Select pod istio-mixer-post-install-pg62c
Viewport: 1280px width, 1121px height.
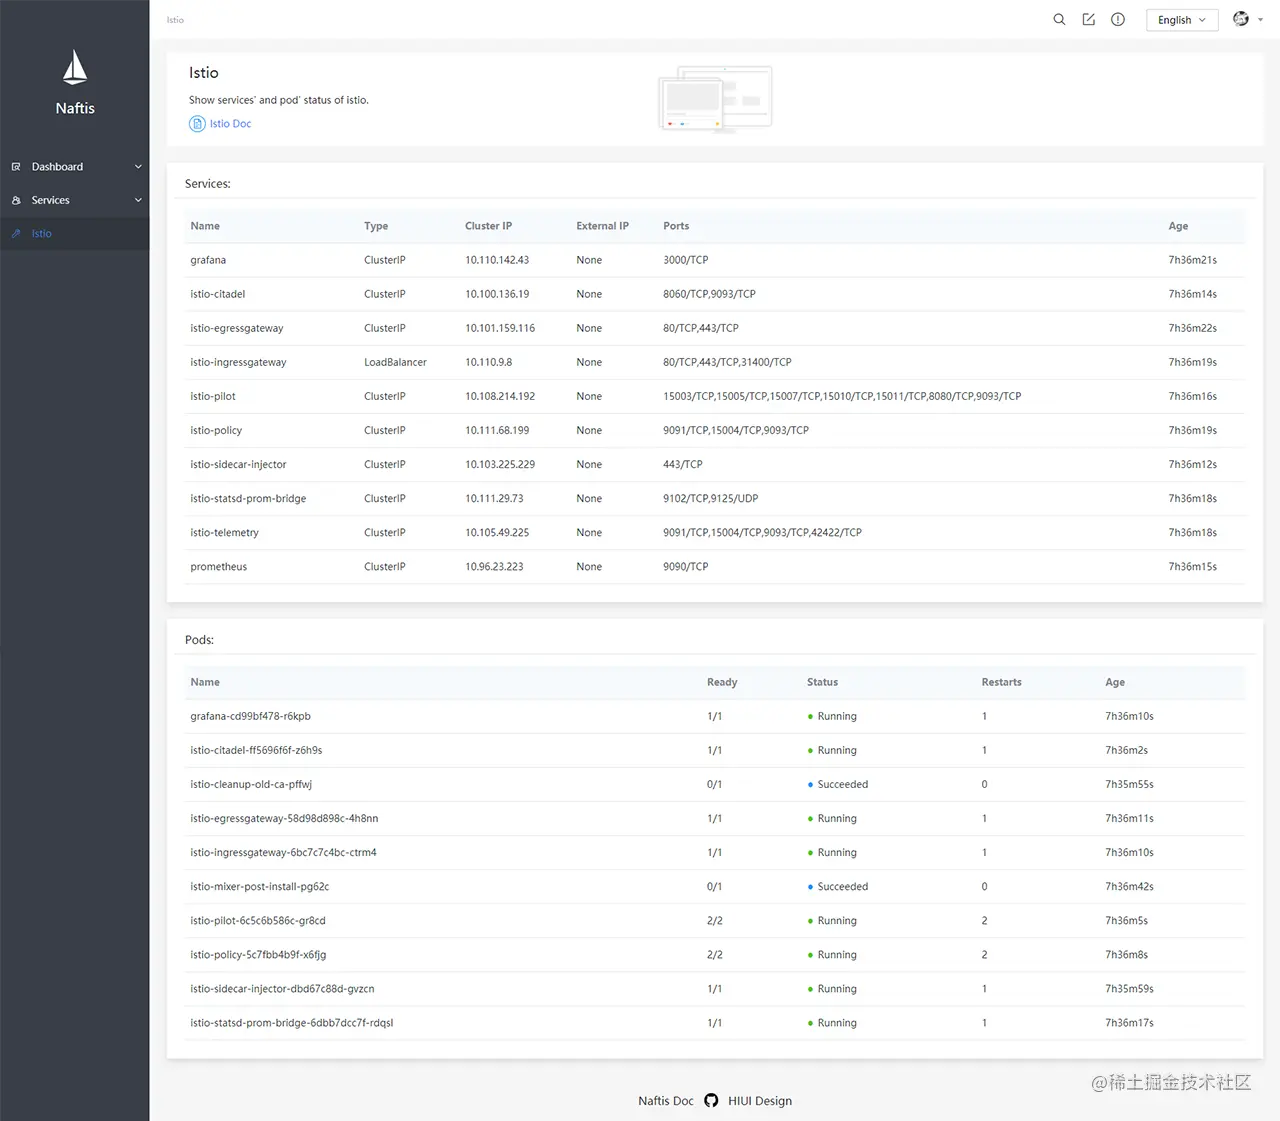[259, 886]
